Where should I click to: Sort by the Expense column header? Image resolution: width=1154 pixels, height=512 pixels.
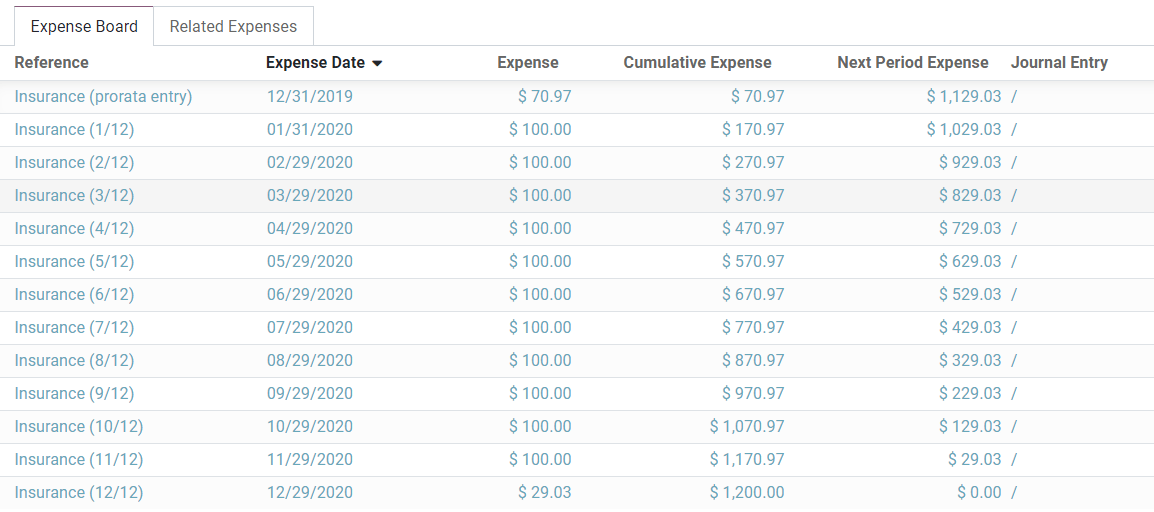[x=528, y=63]
